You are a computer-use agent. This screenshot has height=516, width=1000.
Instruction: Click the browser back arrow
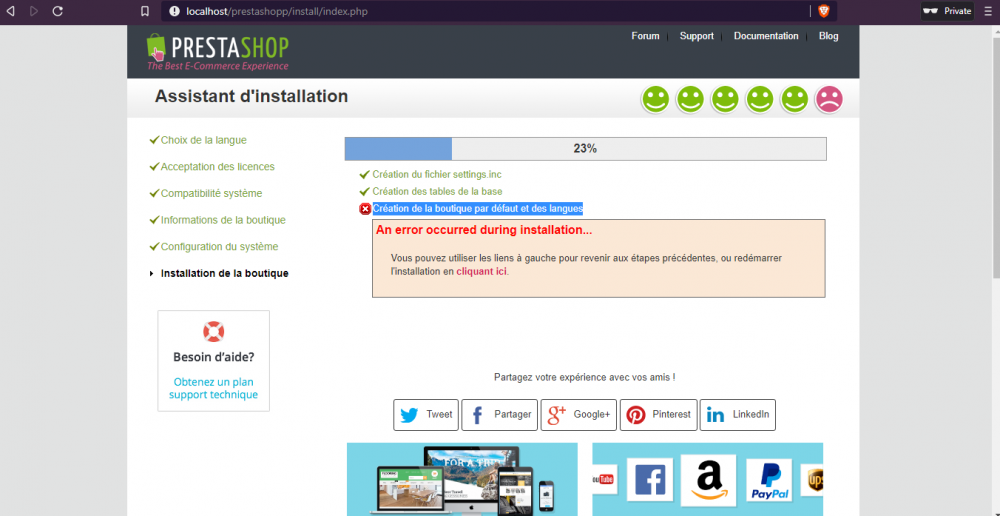click(10, 11)
